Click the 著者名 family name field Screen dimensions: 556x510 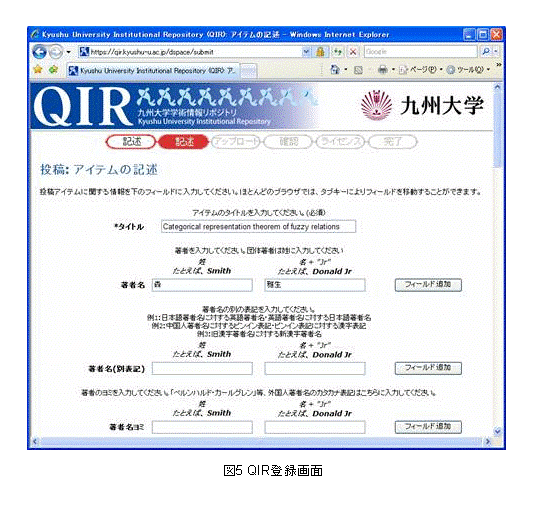(x=202, y=285)
